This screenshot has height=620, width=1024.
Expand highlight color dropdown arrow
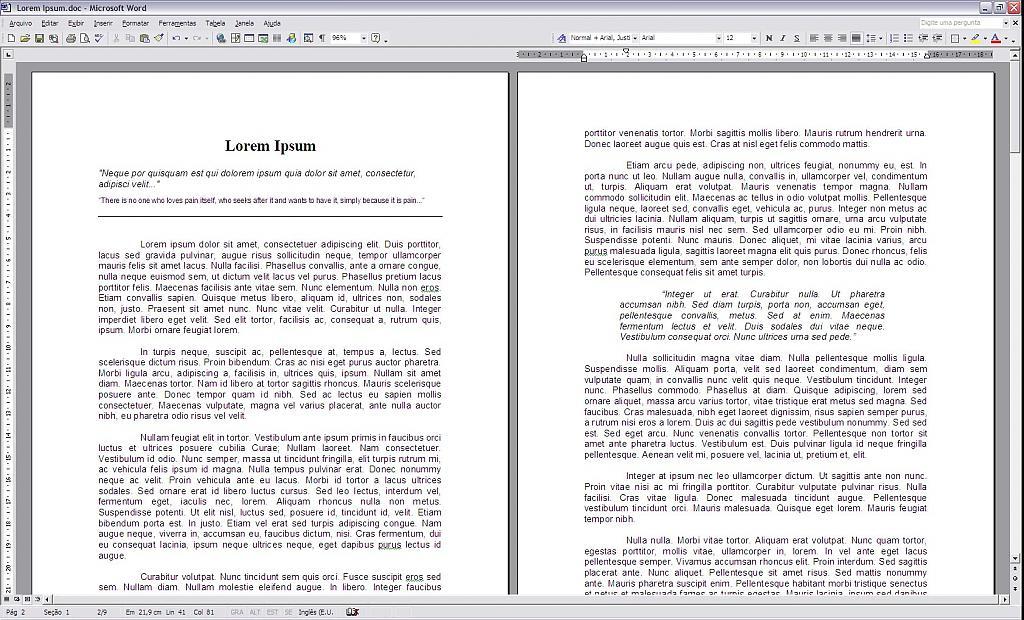pos(985,39)
